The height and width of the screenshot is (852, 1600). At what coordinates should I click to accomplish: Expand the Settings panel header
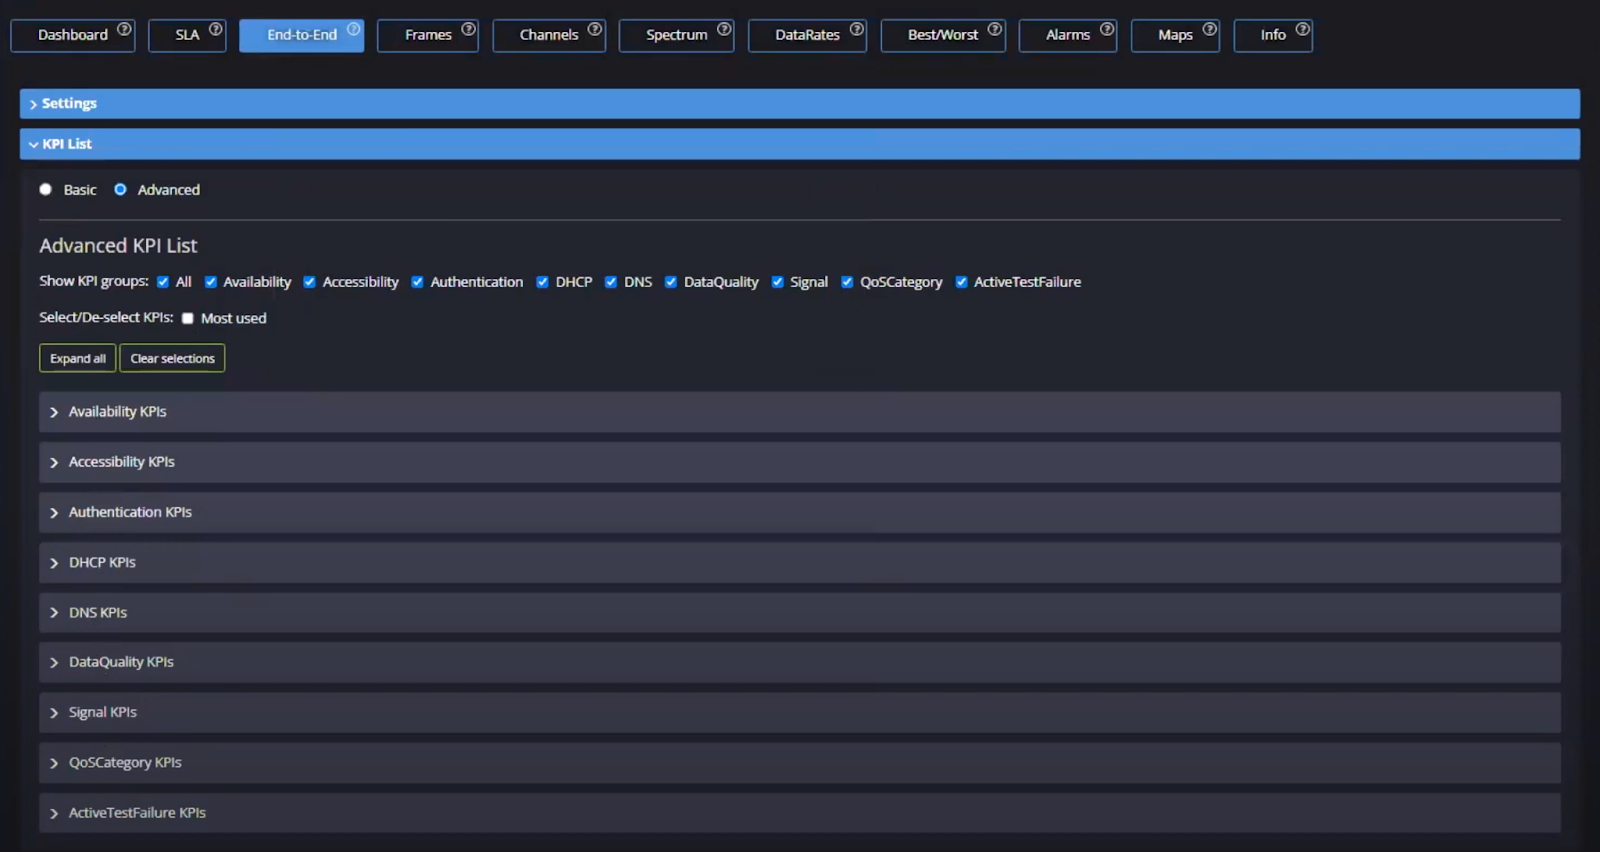(69, 104)
